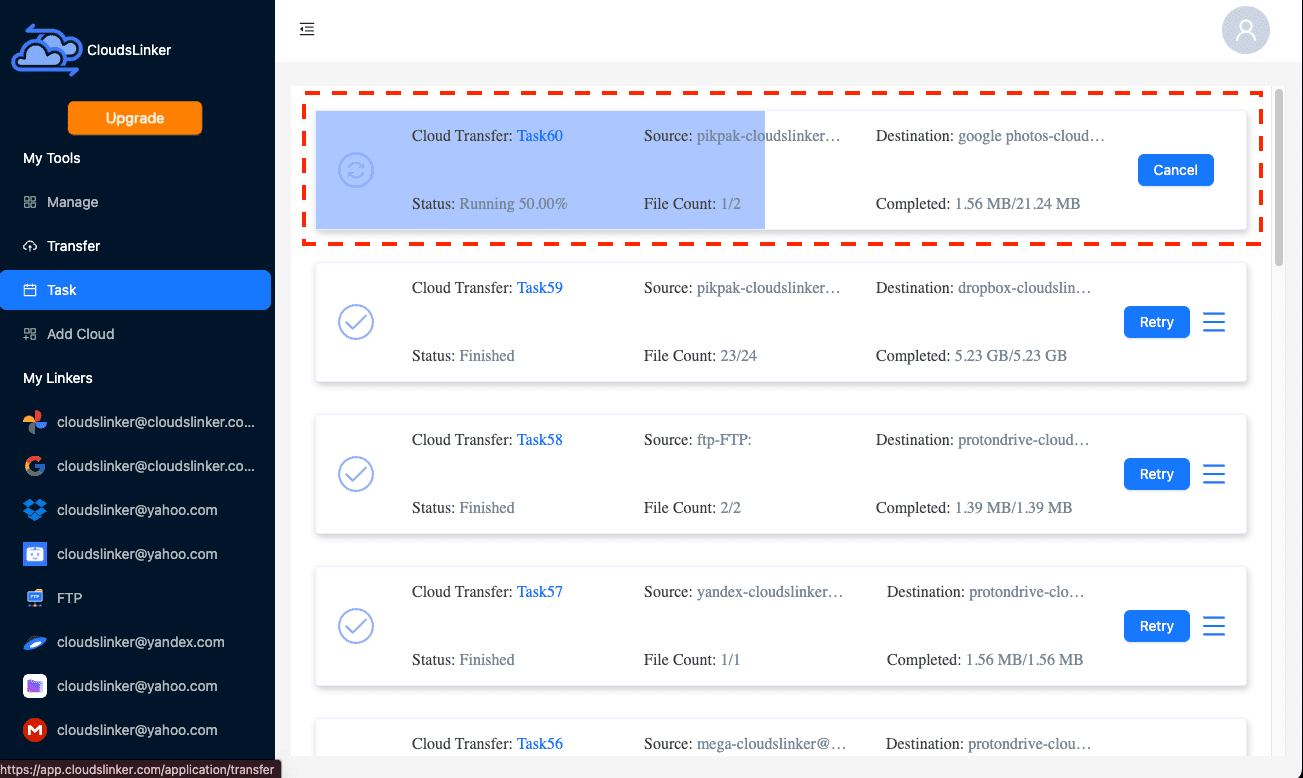Click the Google Photos pinwheel linker icon
This screenshot has width=1303, height=778.
pos(35,422)
